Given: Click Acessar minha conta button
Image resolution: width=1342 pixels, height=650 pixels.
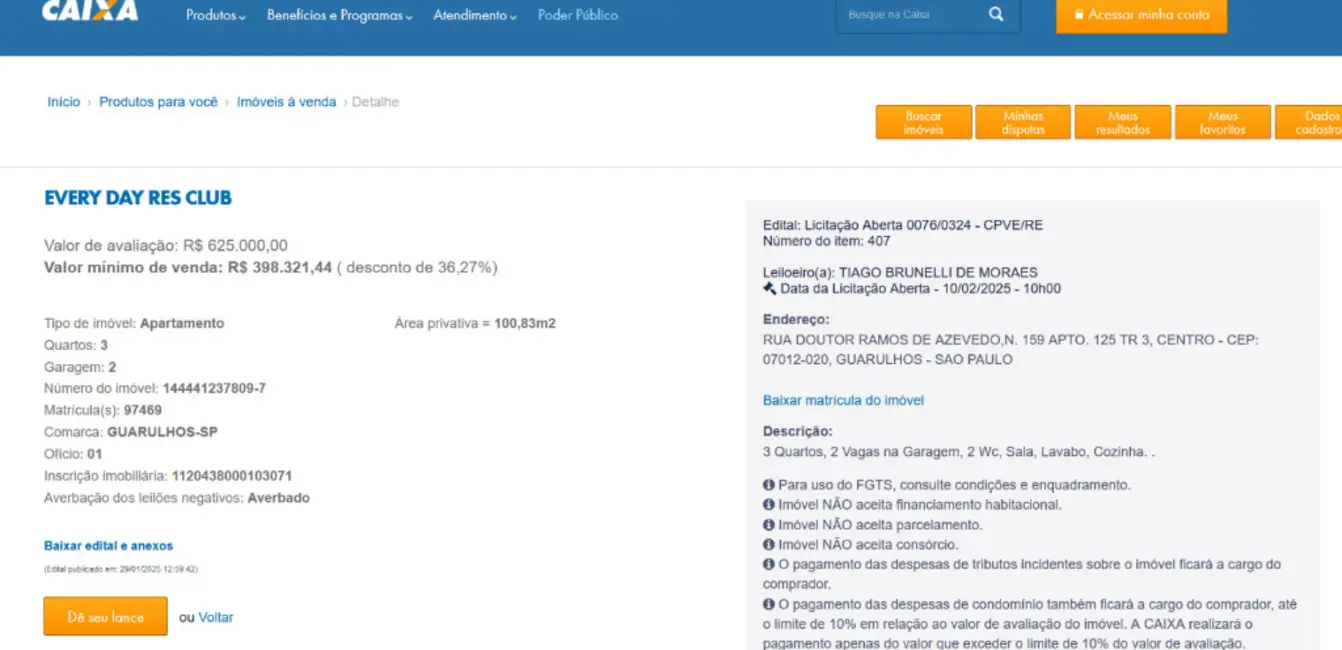Looking at the screenshot, I should pyautogui.click(x=1141, y=15).
